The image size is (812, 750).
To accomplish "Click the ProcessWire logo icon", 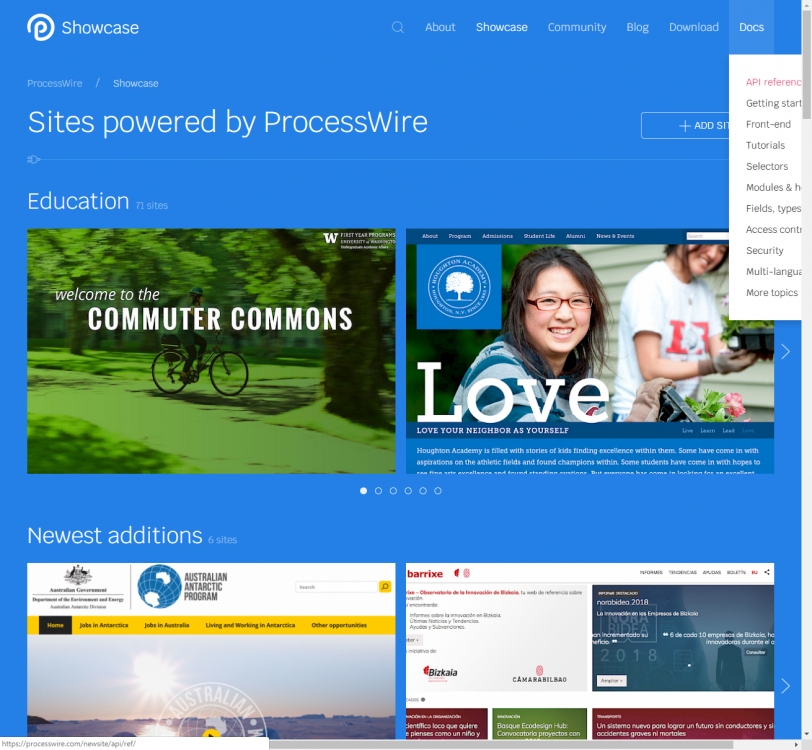I will click(x=40, y=27).
